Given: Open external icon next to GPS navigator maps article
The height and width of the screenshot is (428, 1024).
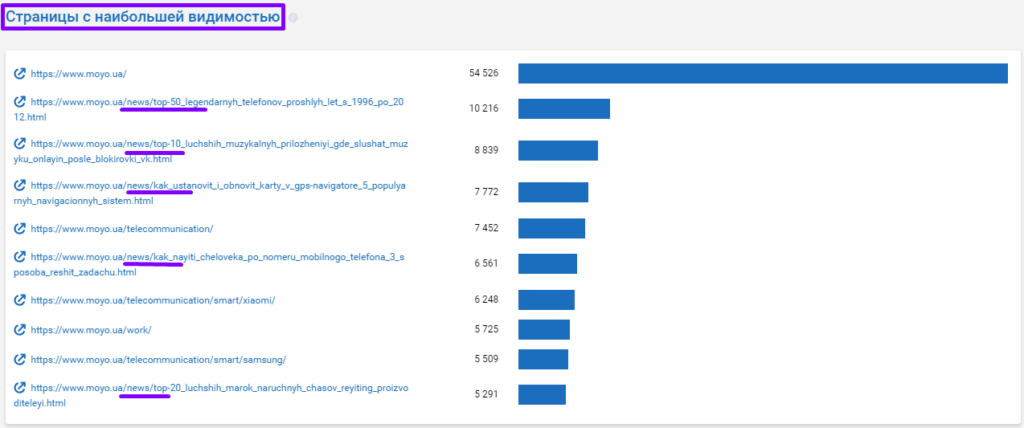Looking at the screenshot, I should 19,185.
